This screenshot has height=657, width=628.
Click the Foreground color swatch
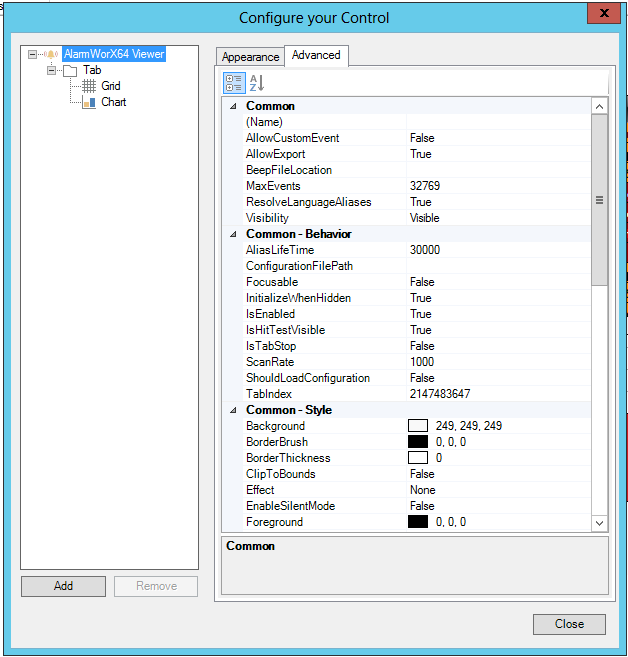[418, 522]
